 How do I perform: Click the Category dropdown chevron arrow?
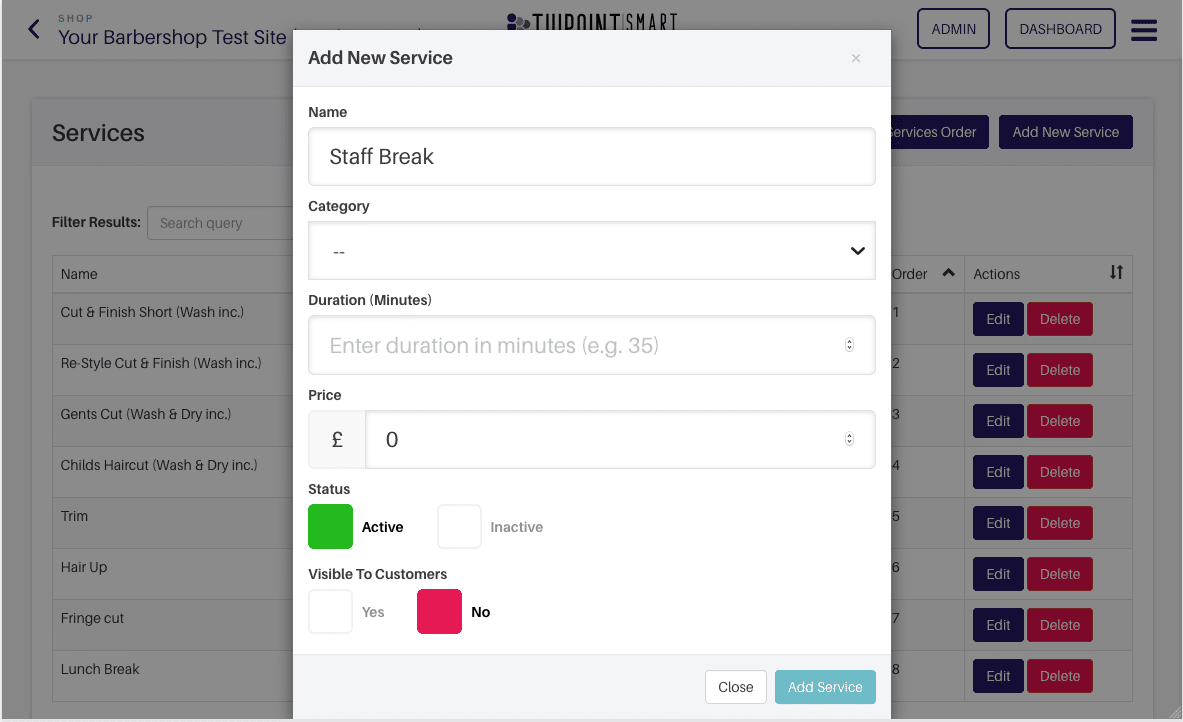(857, 250)
